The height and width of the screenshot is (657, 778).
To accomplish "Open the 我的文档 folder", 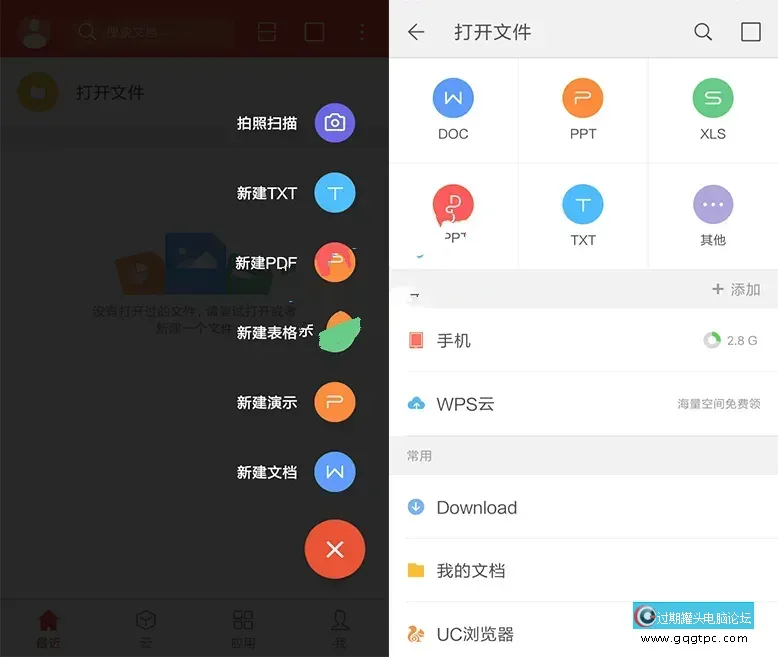I will [584, 570].
